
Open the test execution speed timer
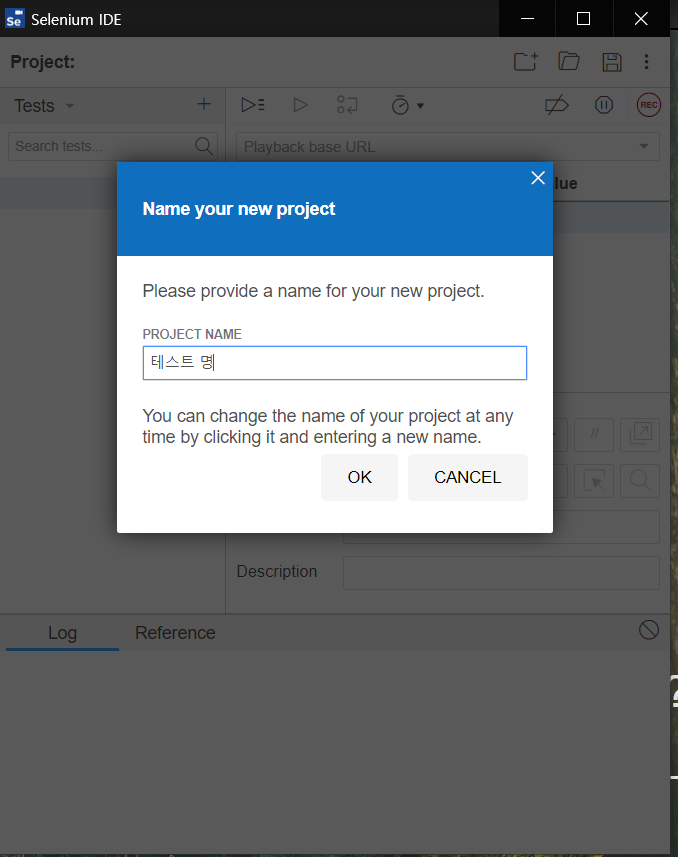(x=406, y=105)
